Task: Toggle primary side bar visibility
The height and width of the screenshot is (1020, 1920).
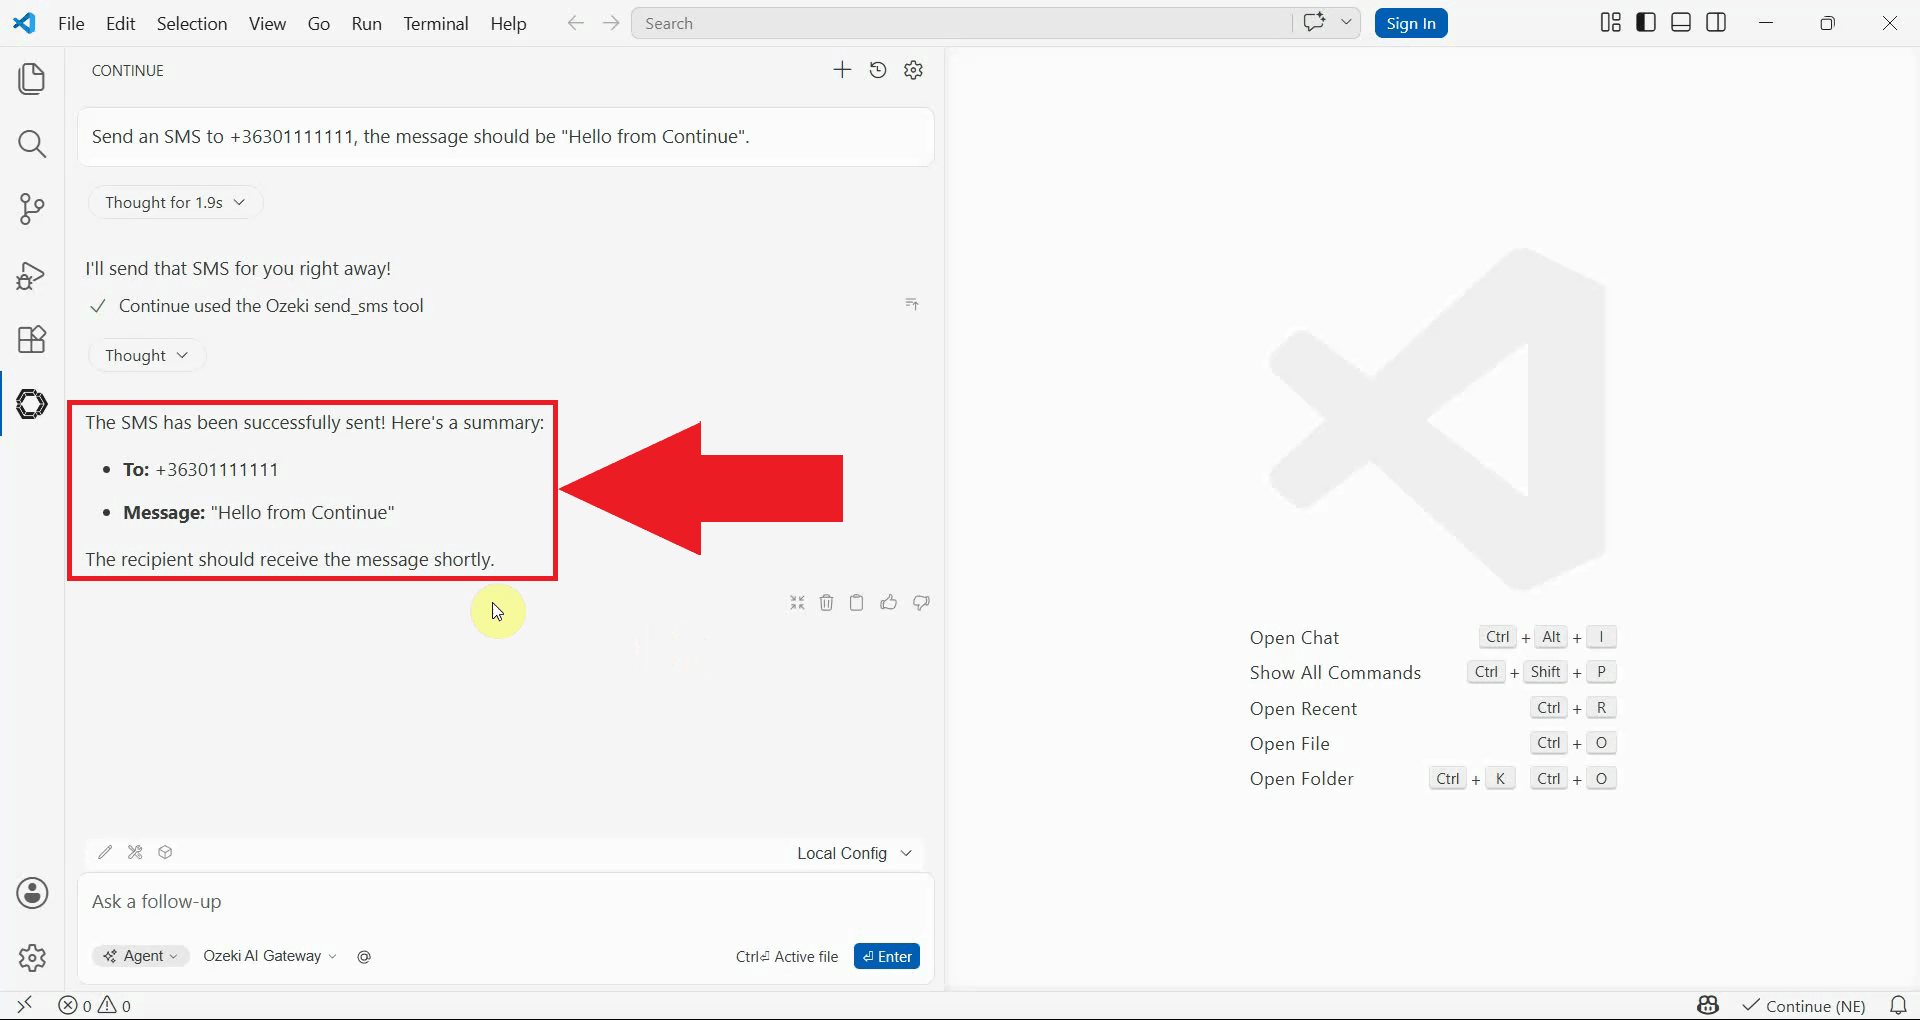Action: [x=1646, y=23]
